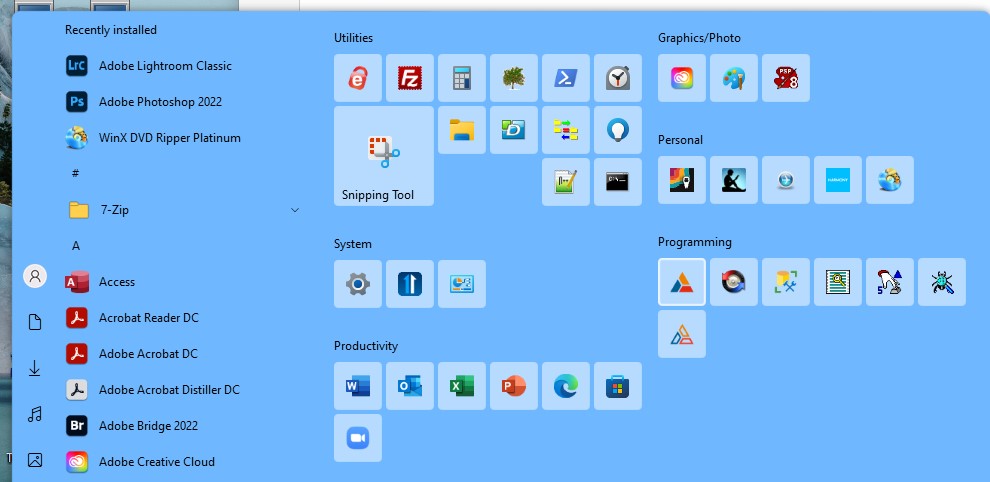990x482 pixels.
Task: Open the clock tile in Utilities
Action: coord(617,78)
